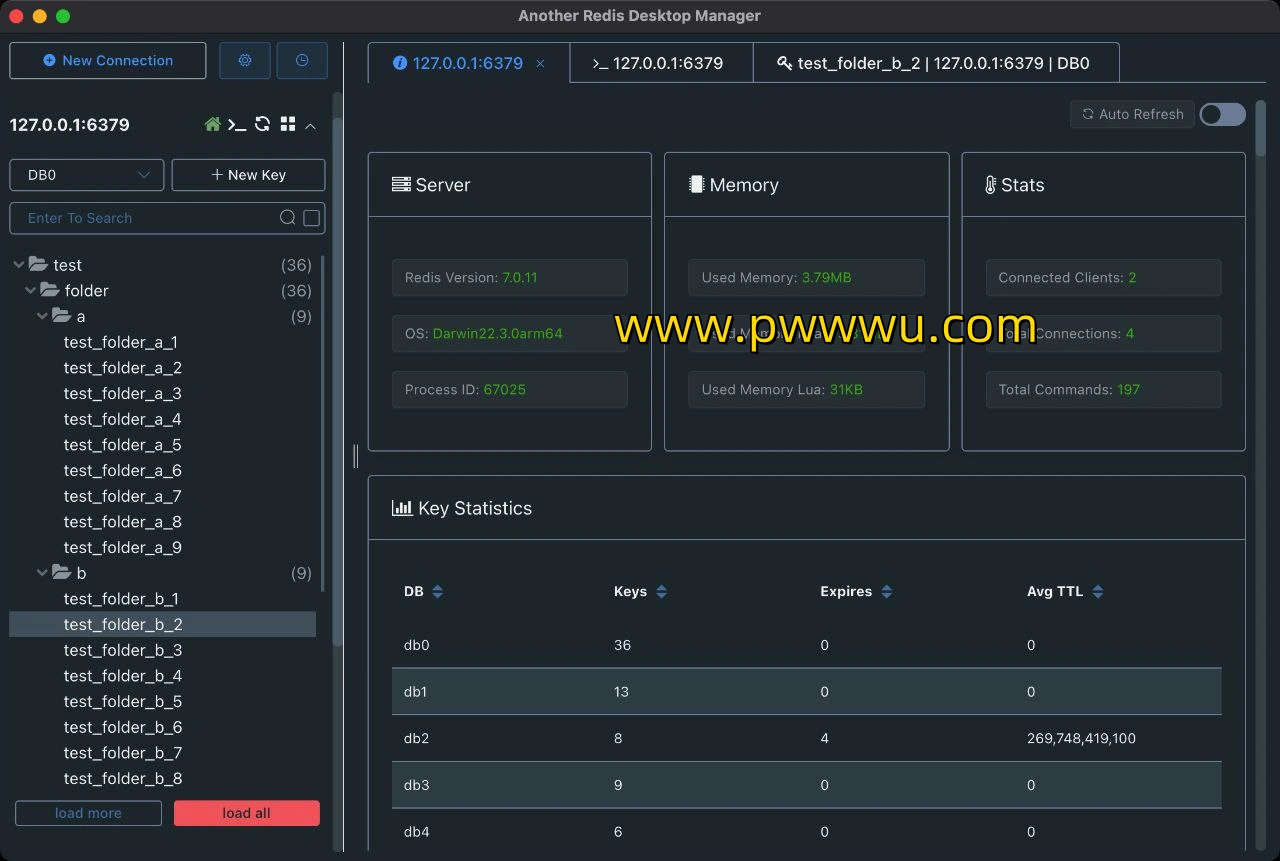Click the folder icon next to 'a'
The height and width of the screenshot is (861, 1280).
click(62, 316)
